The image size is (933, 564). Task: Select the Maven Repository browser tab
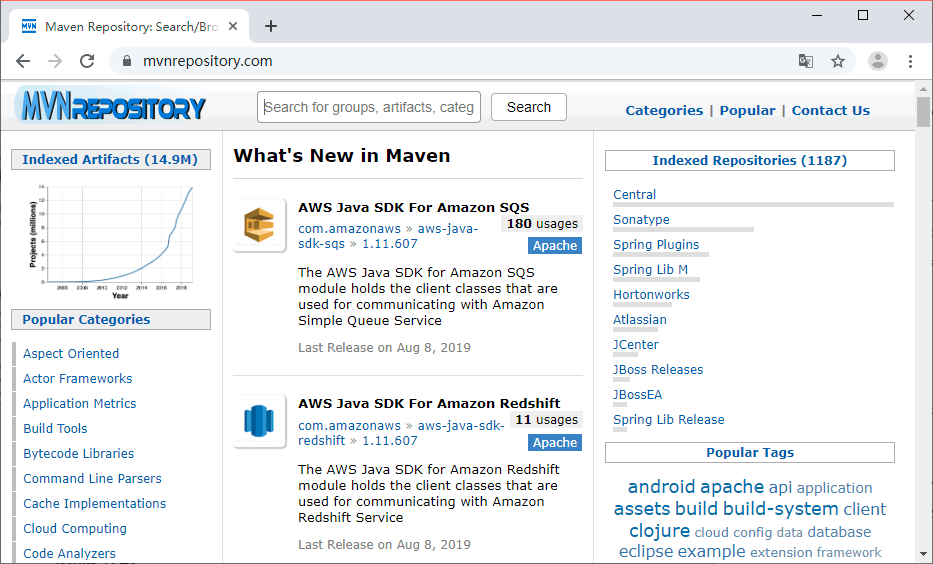coord(128,26)
